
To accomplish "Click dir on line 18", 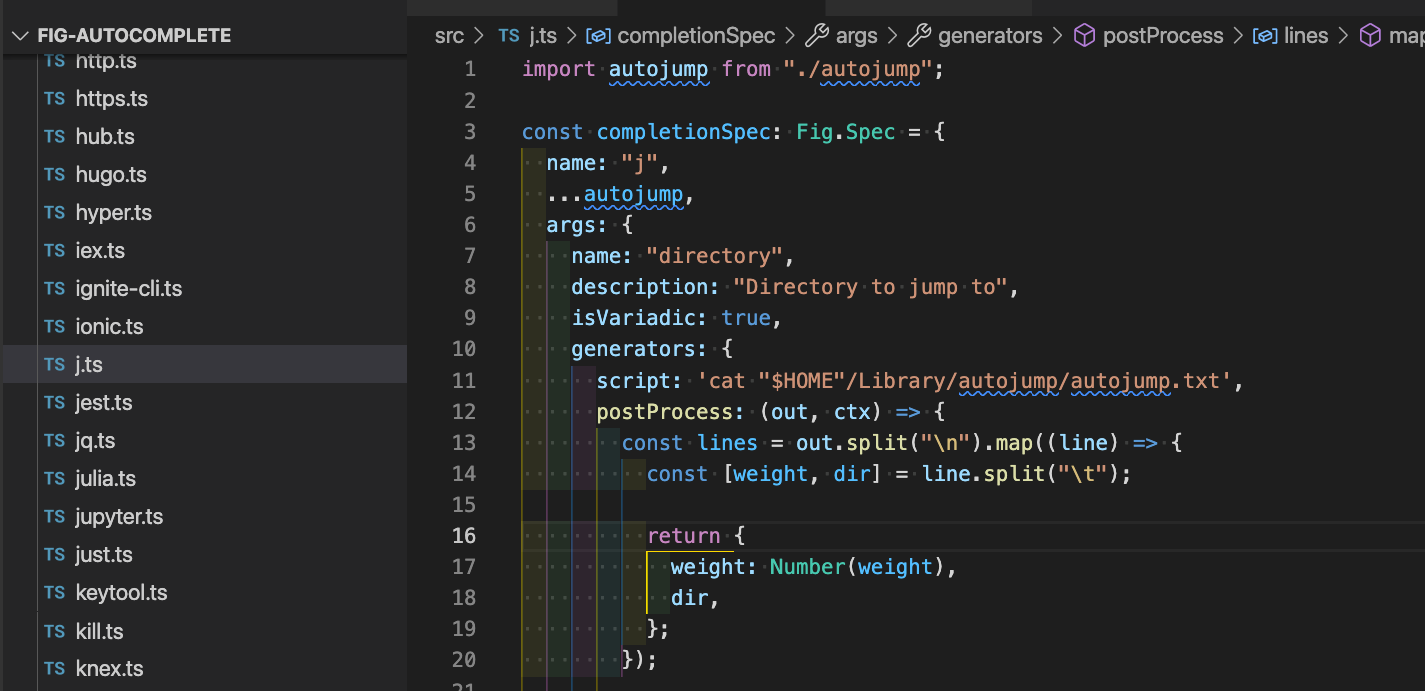I will click(689, 597).
